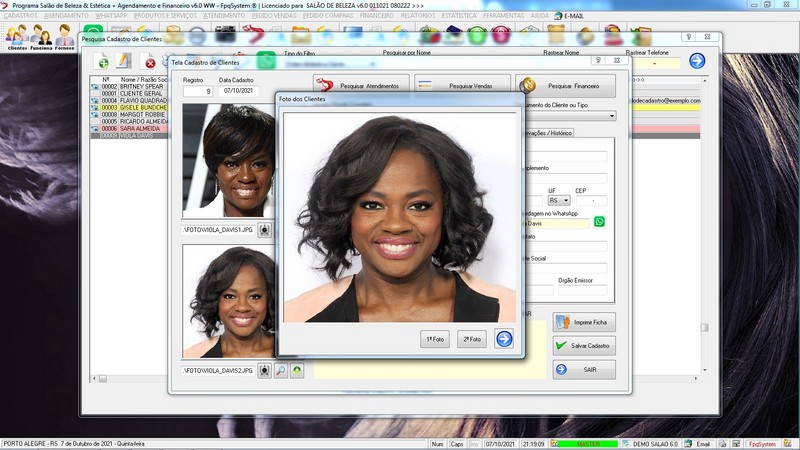Open the Clientes toolbar icon
Image resolution: width=800 pixels, height=450 pixels.
[17, 37]
